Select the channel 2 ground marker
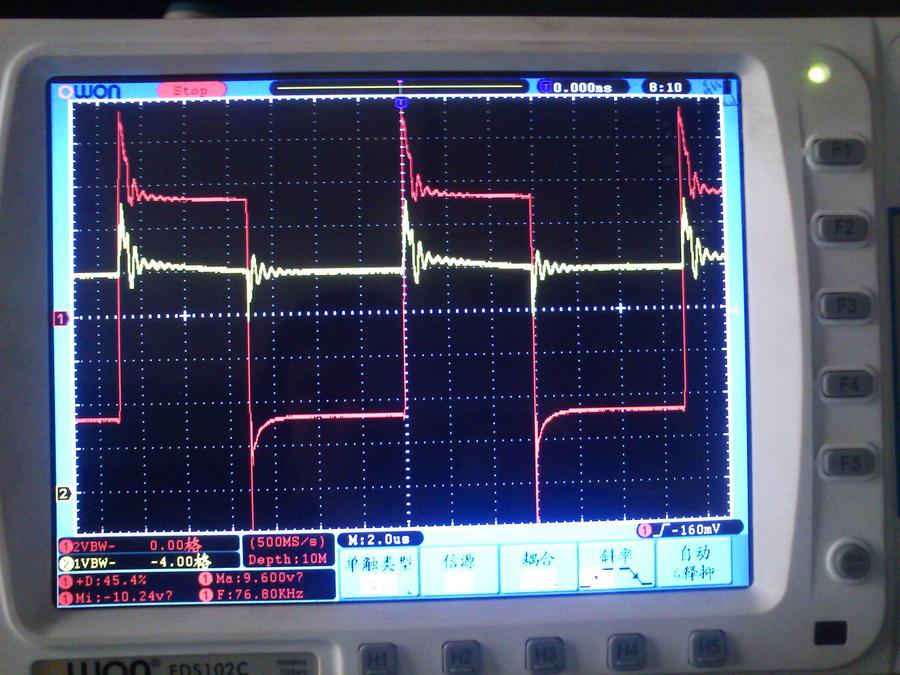Image resolution: width=900 pixels, height=675 pixels. pos(63,493)
